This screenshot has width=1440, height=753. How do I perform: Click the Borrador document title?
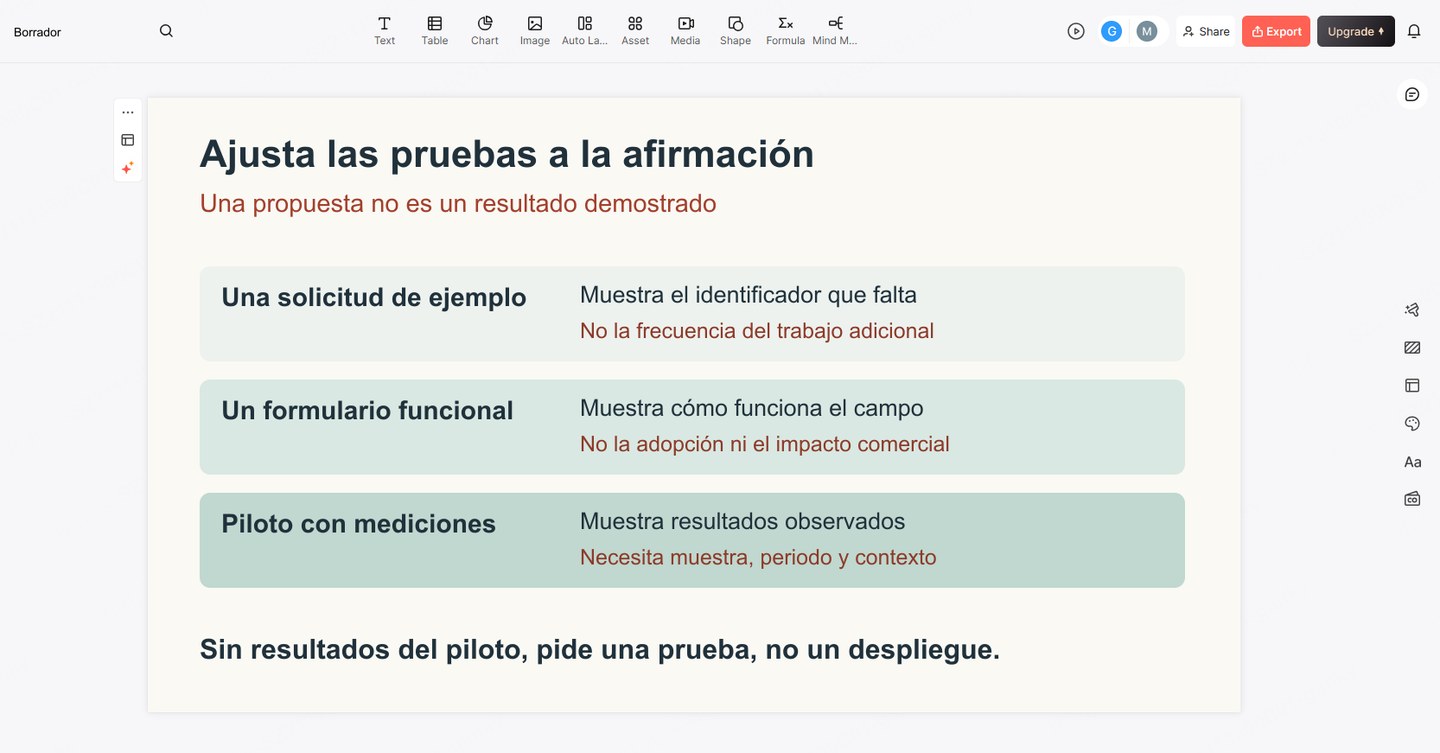(x=37, y=32)
